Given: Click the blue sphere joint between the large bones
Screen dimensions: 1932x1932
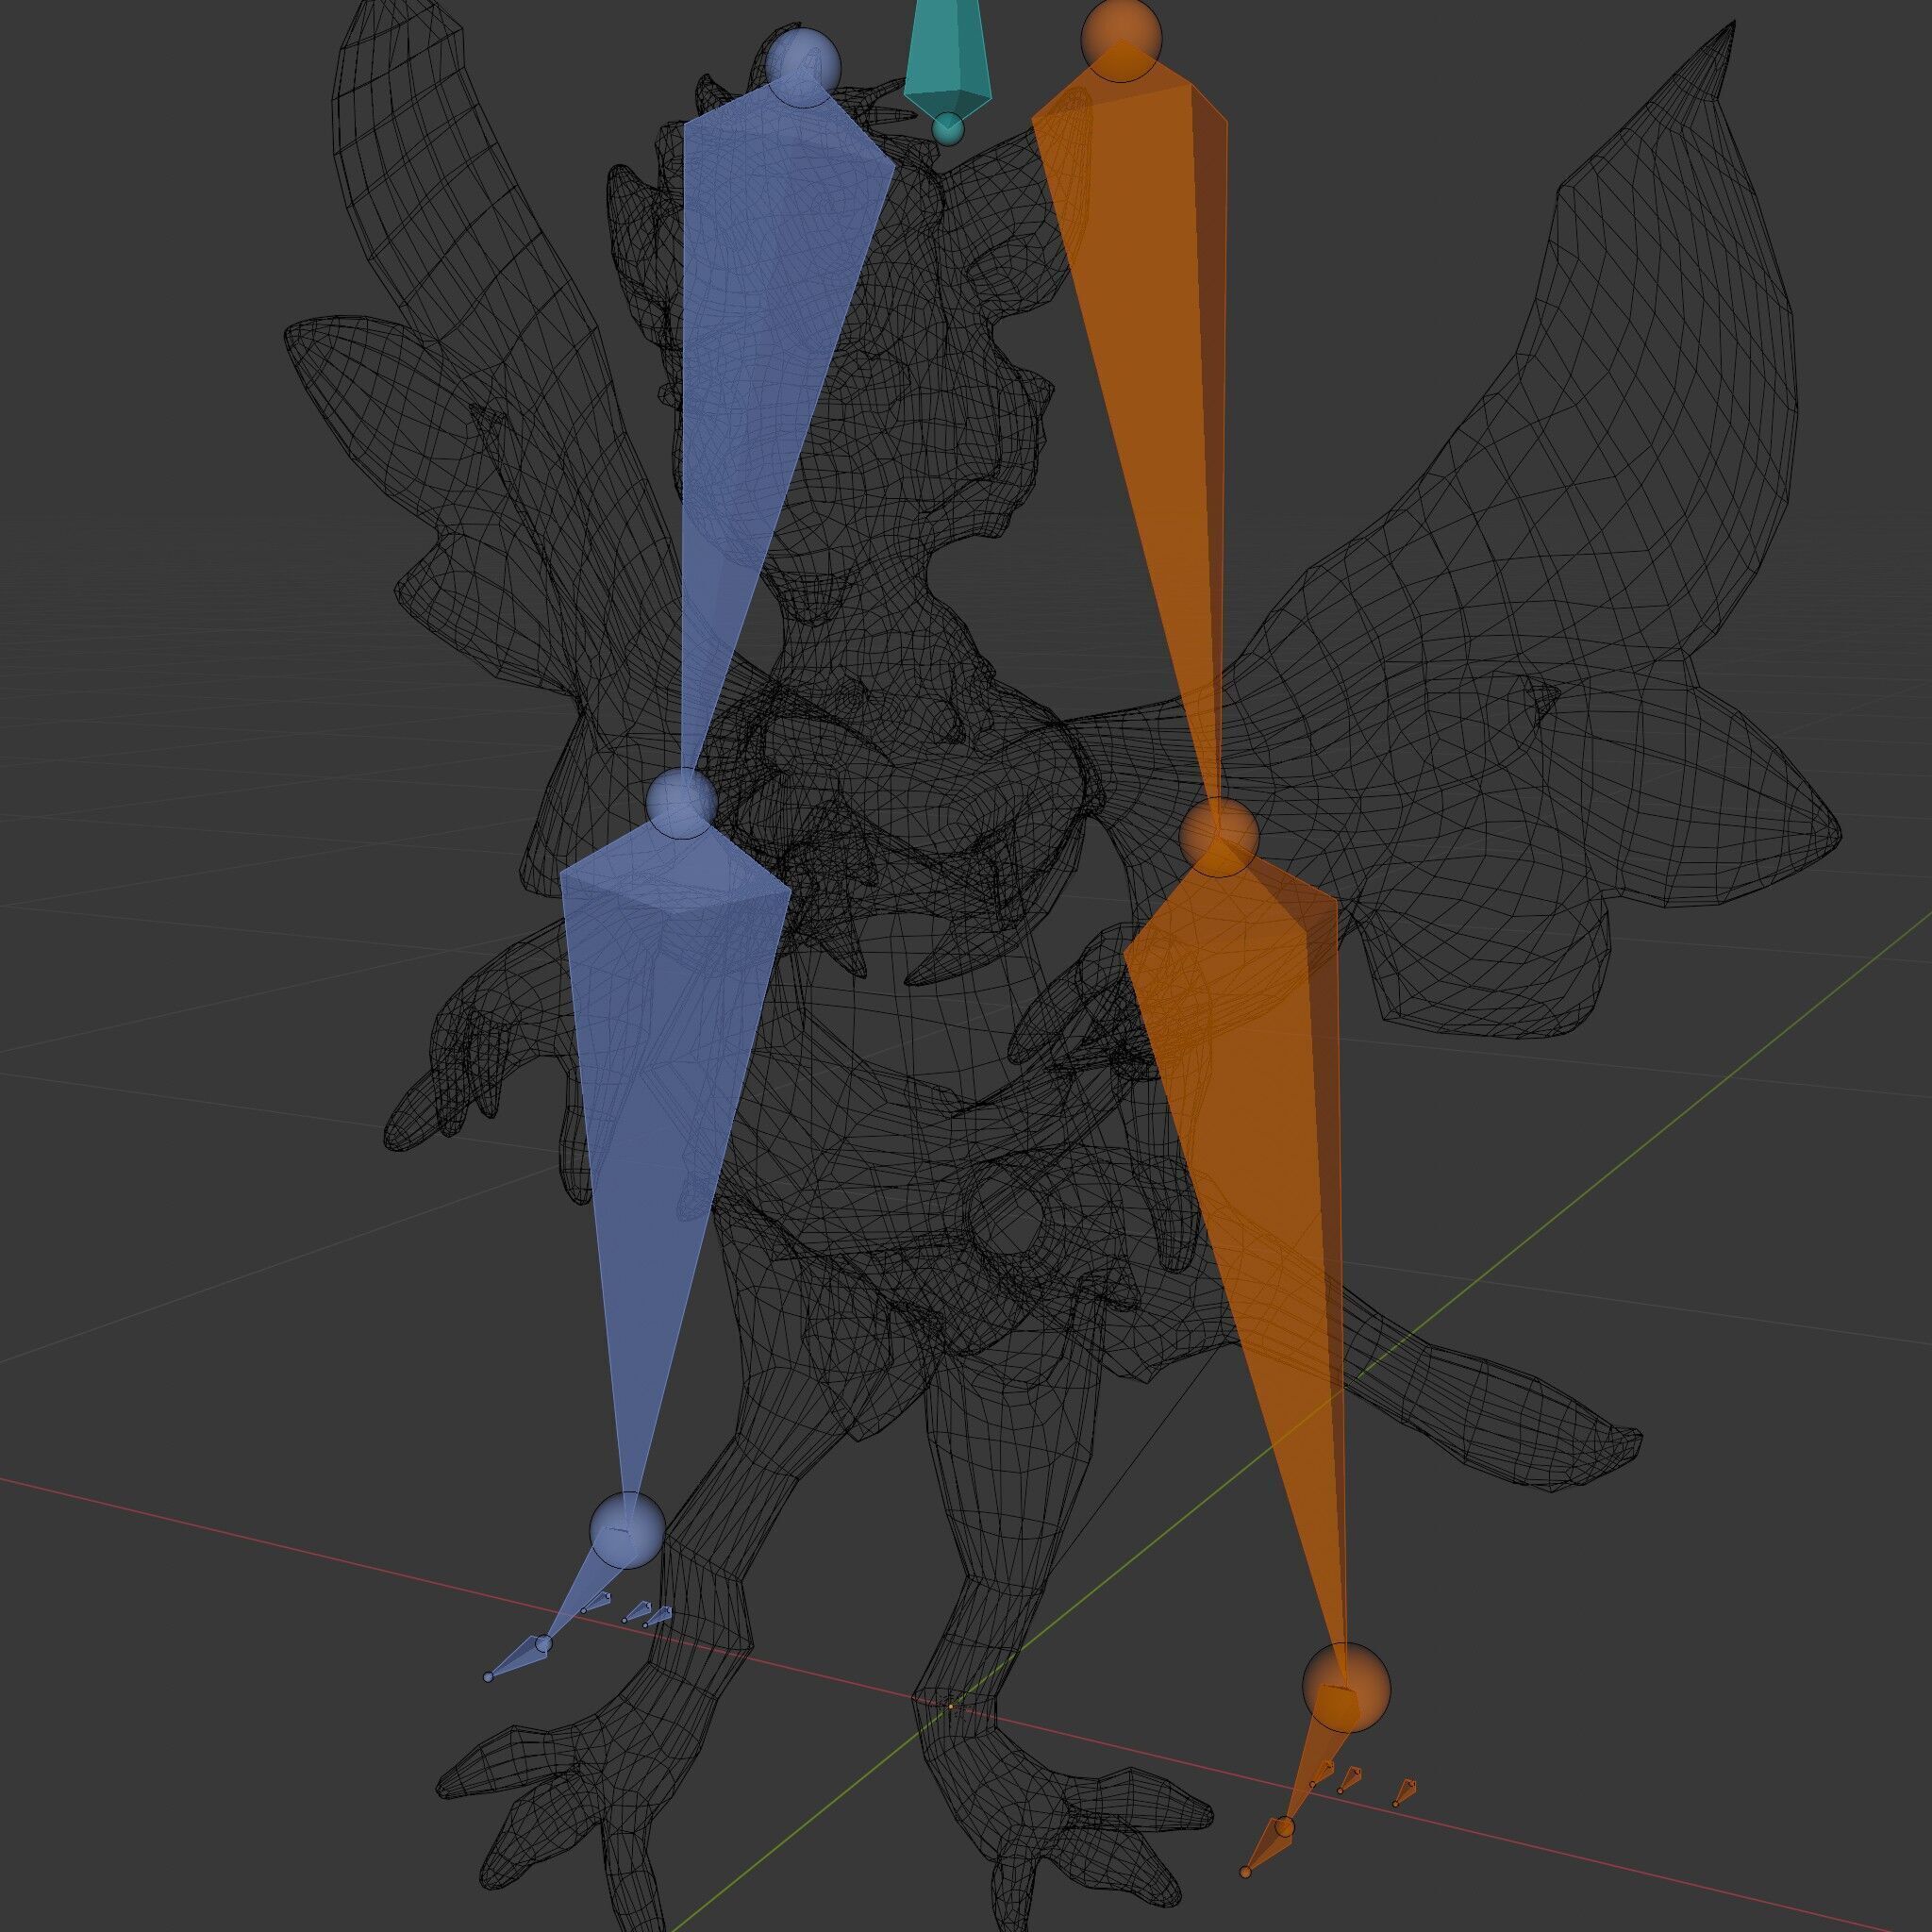Looking at the screenshot, I should pos(682,803).
